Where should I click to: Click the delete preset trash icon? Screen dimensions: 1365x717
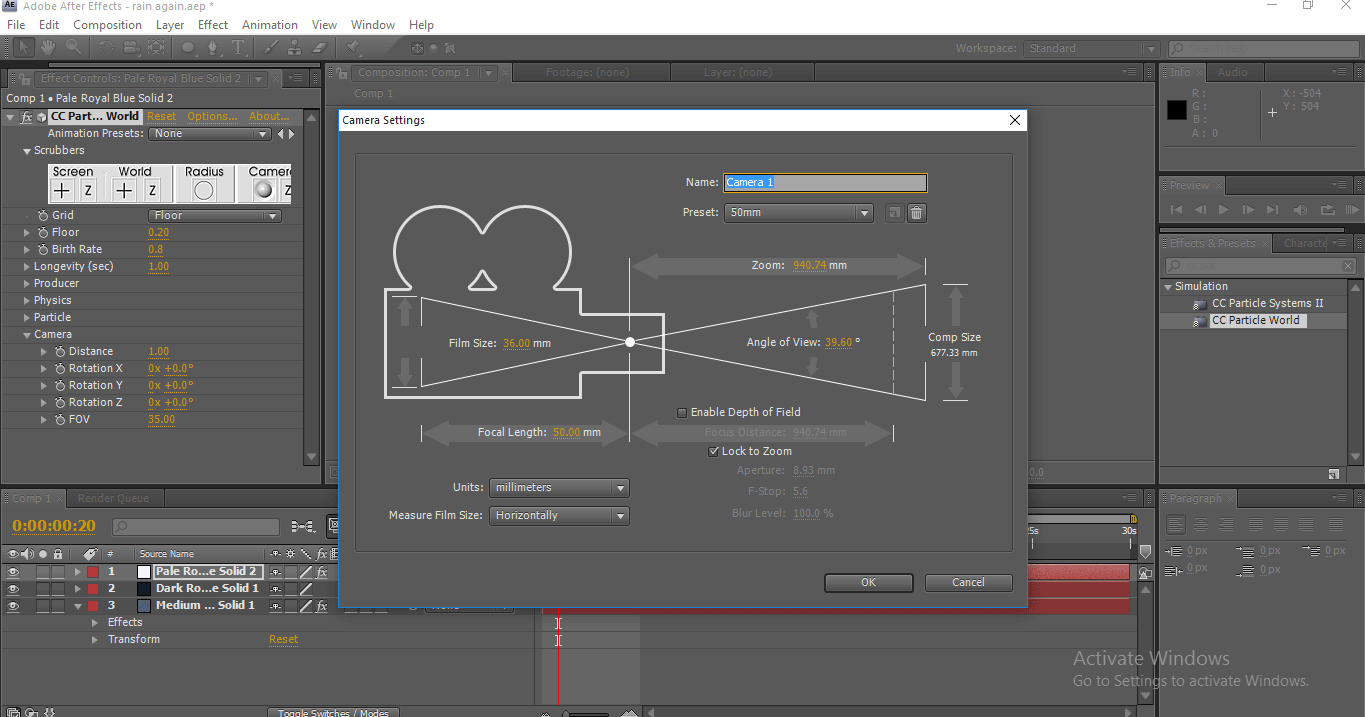pyautogui.click(x=916, y=213)
